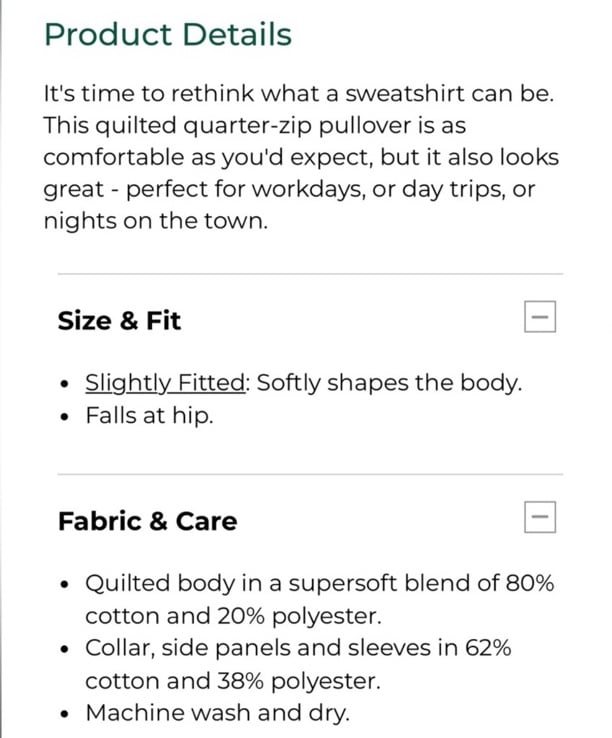Click bullet dot beside Collar, side panels

coord(65,650)
